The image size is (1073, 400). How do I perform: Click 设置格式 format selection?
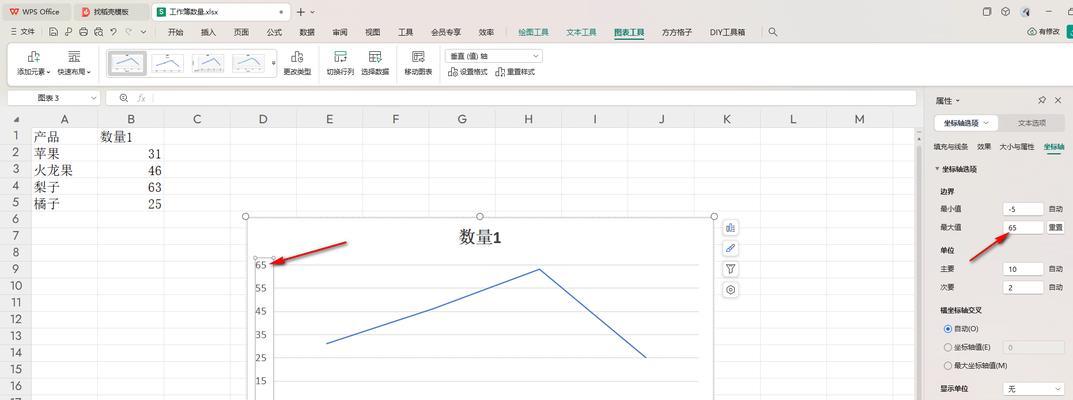[468, 72]
